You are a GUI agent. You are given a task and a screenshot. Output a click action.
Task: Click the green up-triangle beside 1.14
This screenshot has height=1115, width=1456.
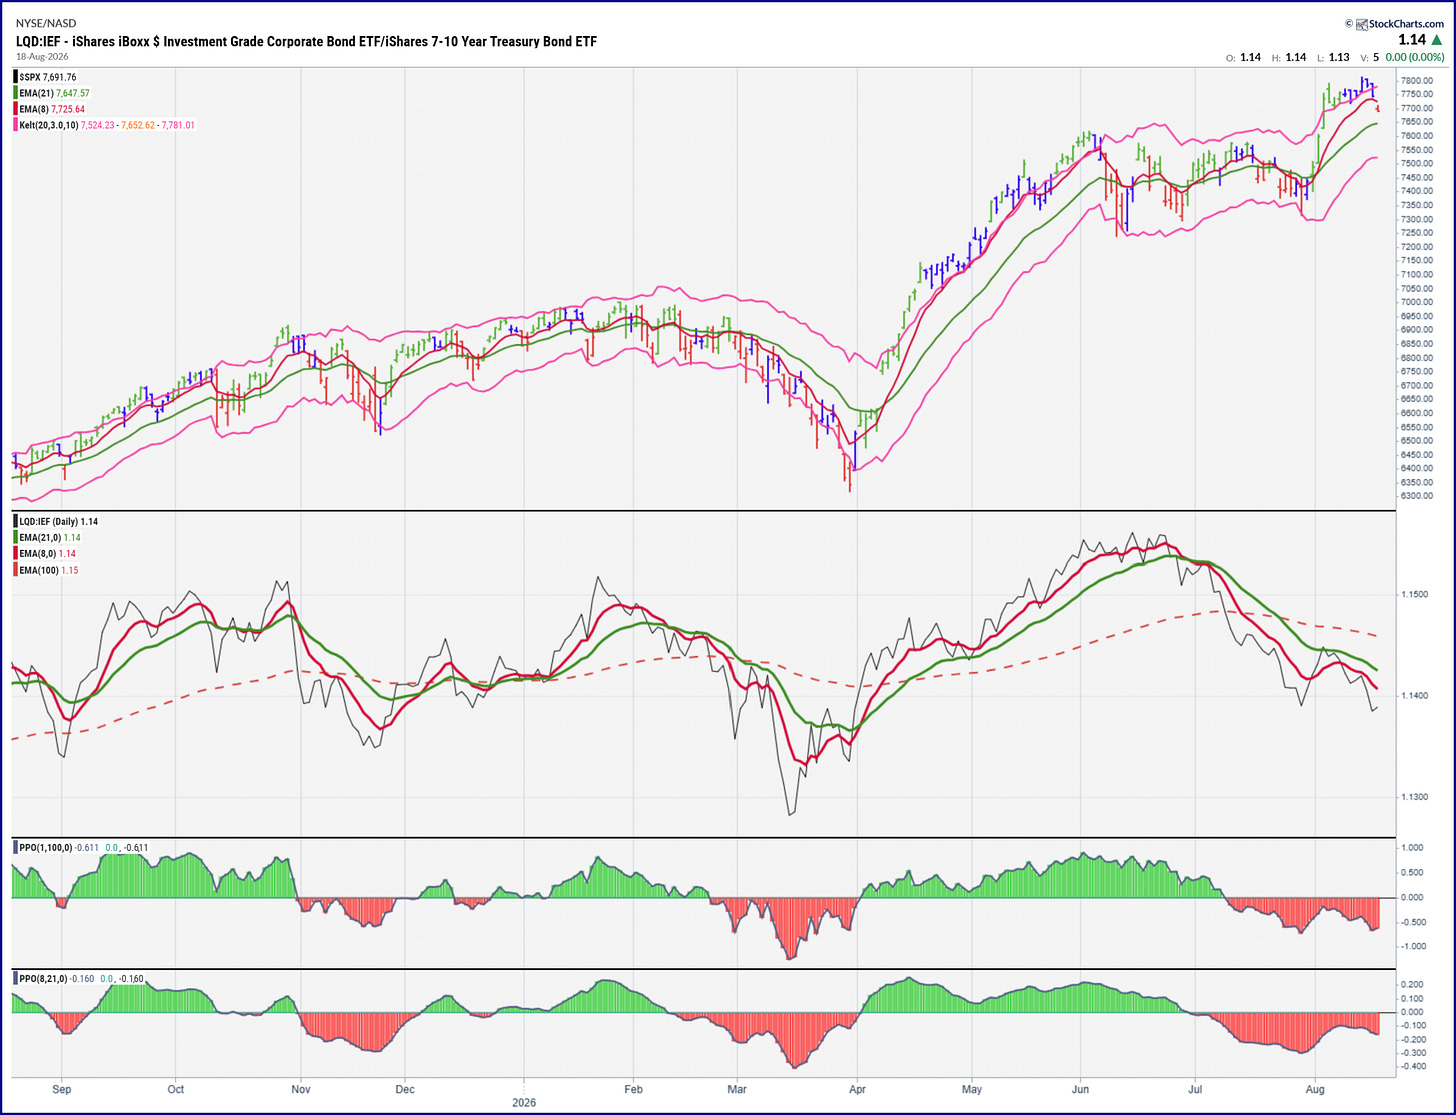coord(1438,40)
